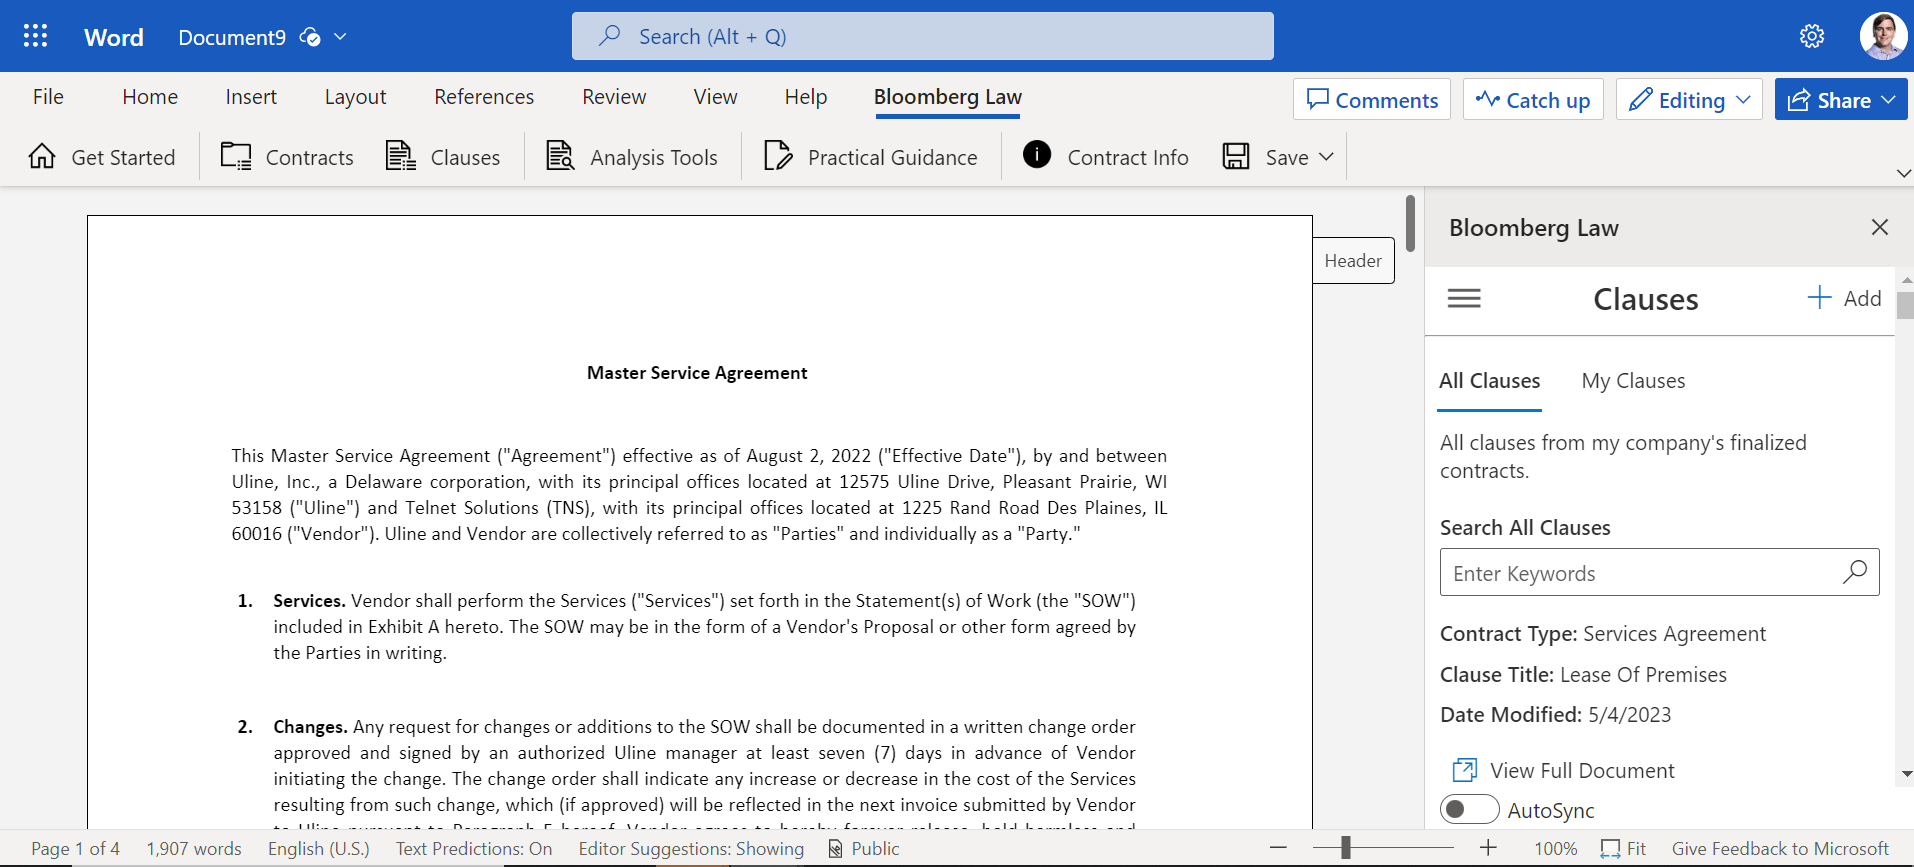This screenshot has height=867, width=1914.
Task: Click the 100% zoom level
Action: (x=1555, y=848)
